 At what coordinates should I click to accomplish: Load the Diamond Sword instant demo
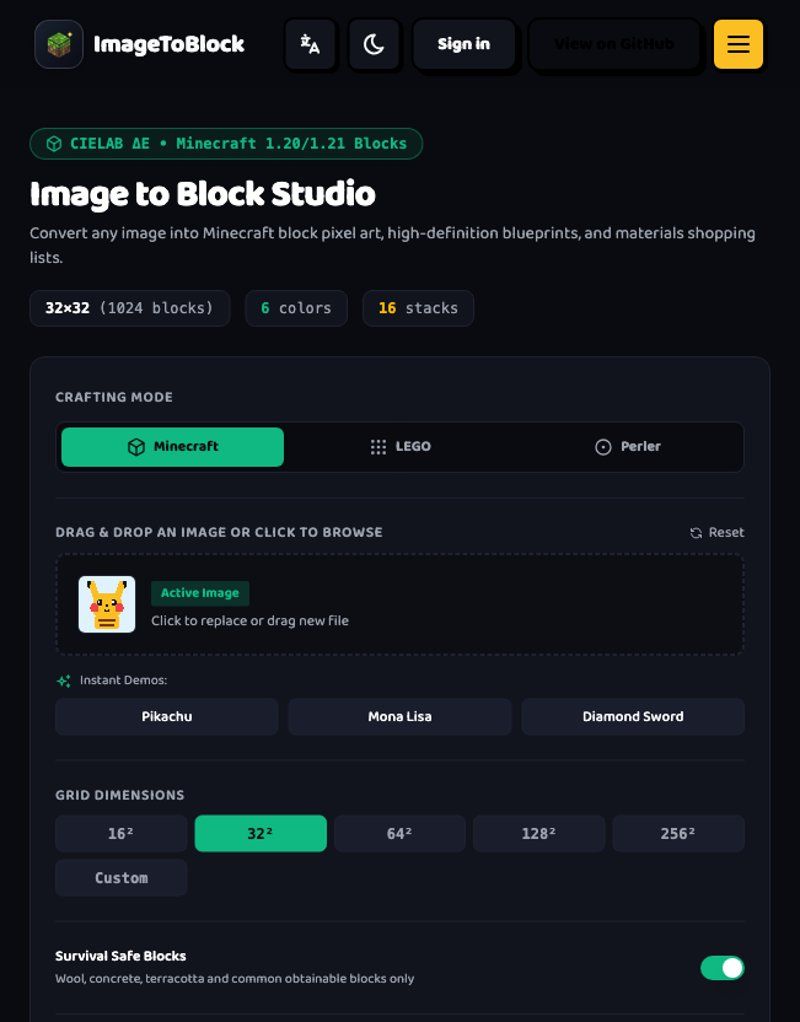[632, 716]
